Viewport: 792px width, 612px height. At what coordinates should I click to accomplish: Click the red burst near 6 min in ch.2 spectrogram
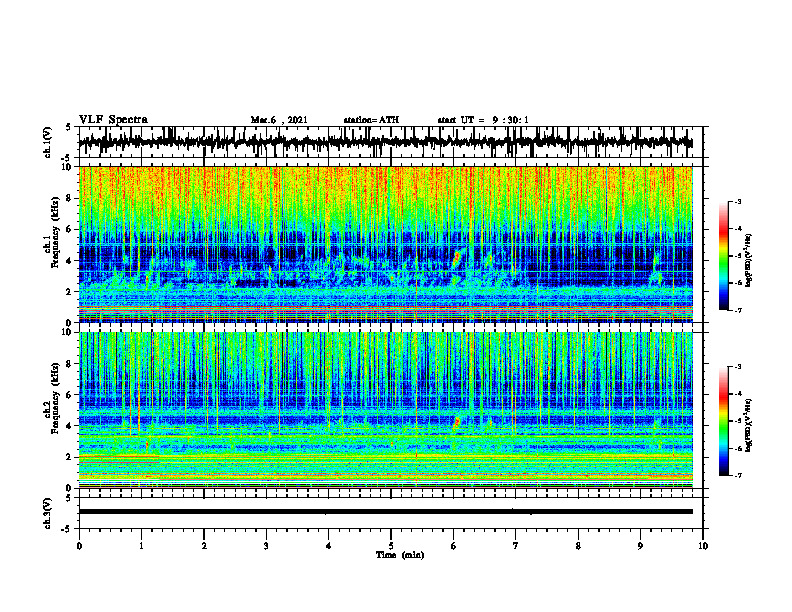[x=457, y=422]
